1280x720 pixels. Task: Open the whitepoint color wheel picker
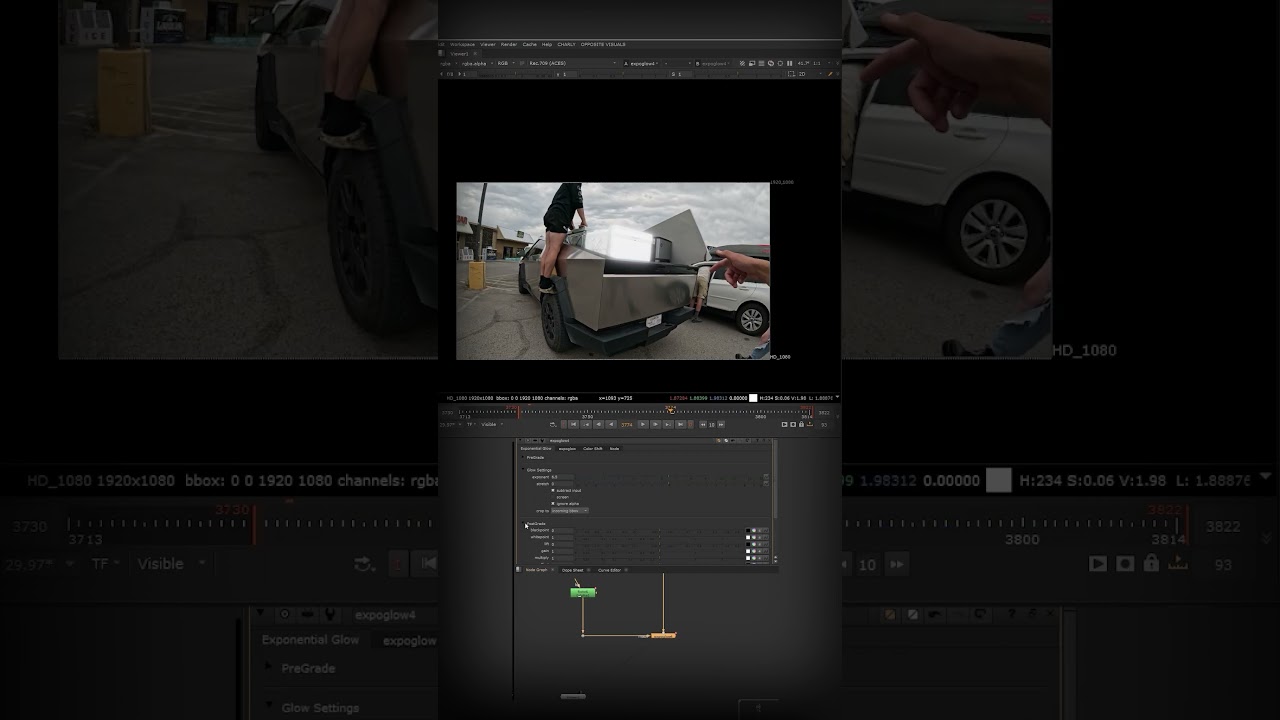click(755, 537)
